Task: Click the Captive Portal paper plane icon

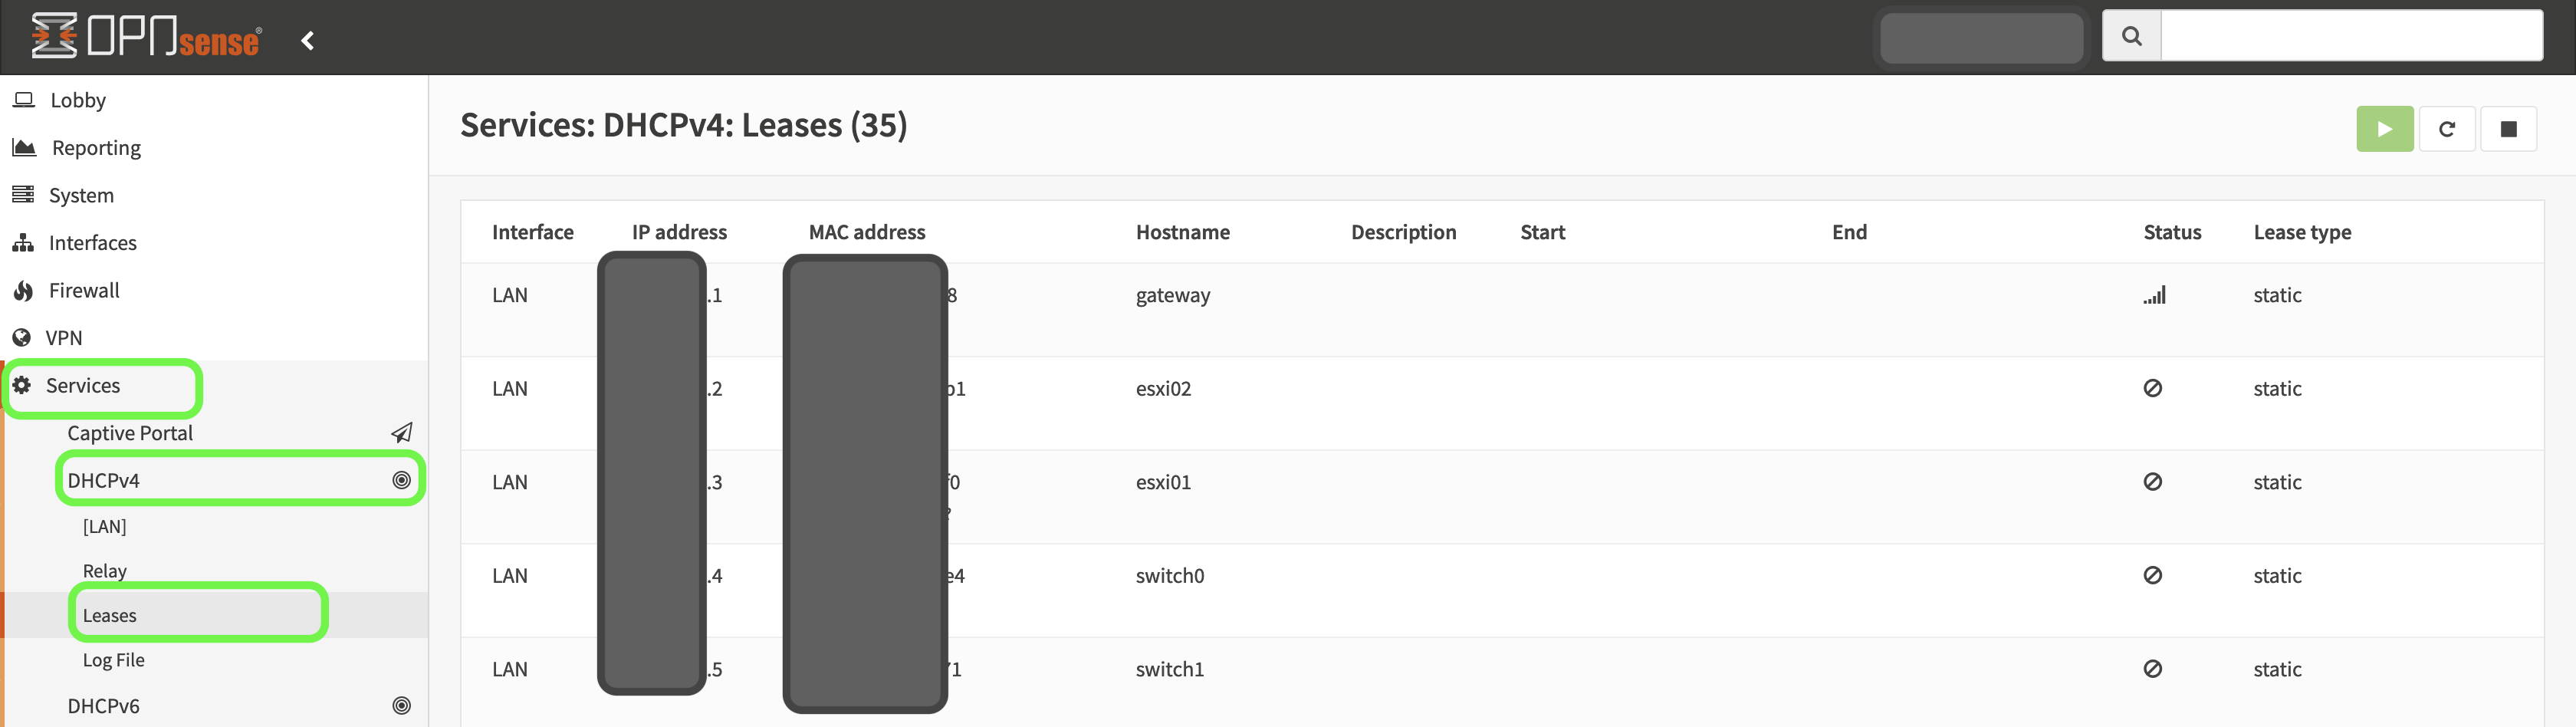Action: 401,433
